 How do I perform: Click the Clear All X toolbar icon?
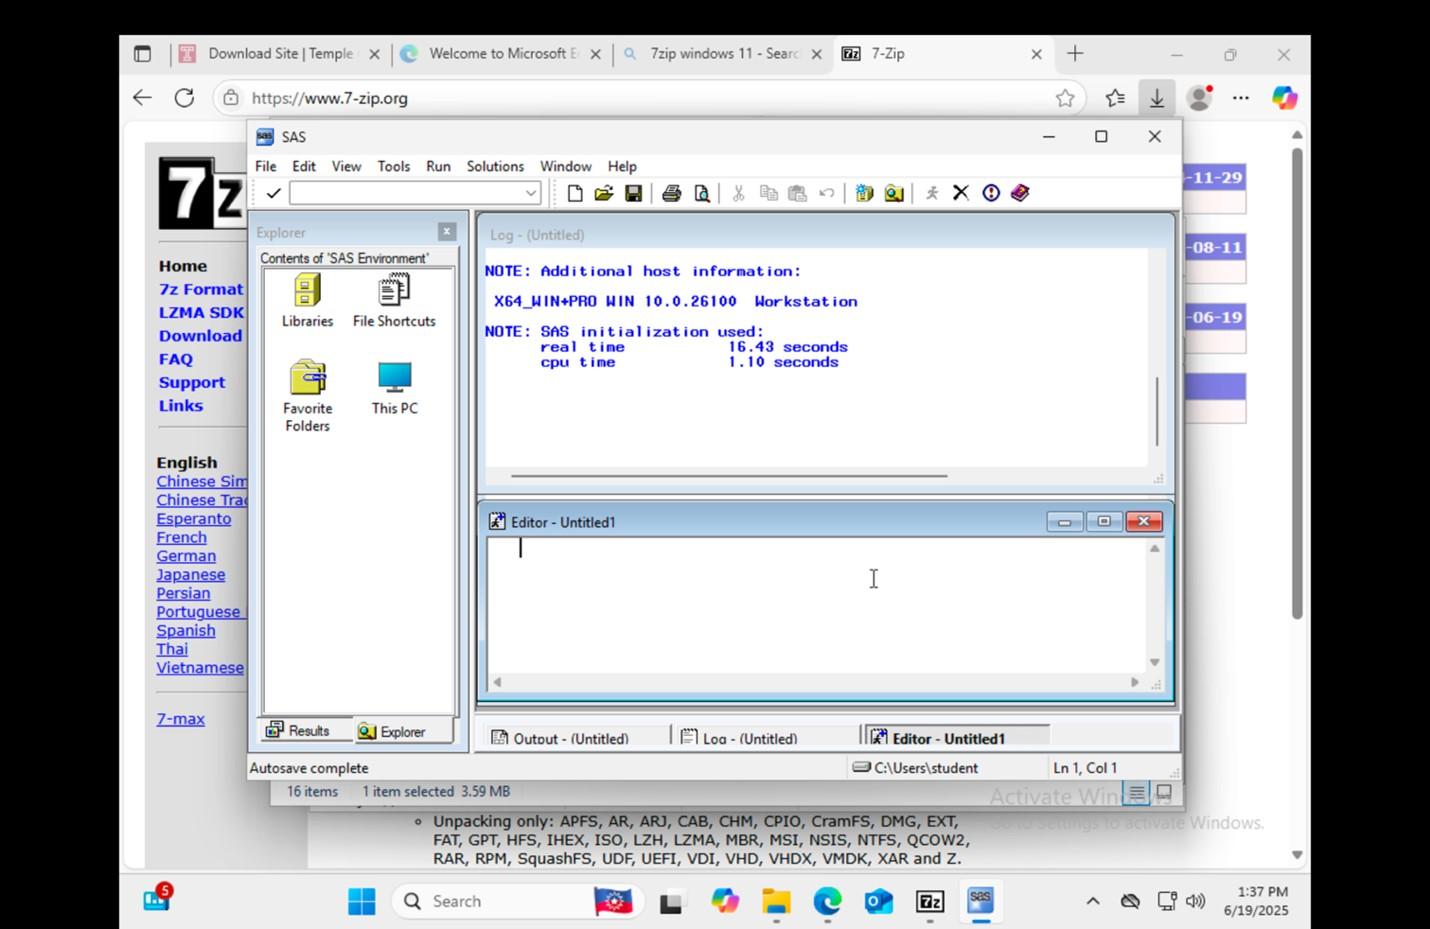click(x=961, y=193)
